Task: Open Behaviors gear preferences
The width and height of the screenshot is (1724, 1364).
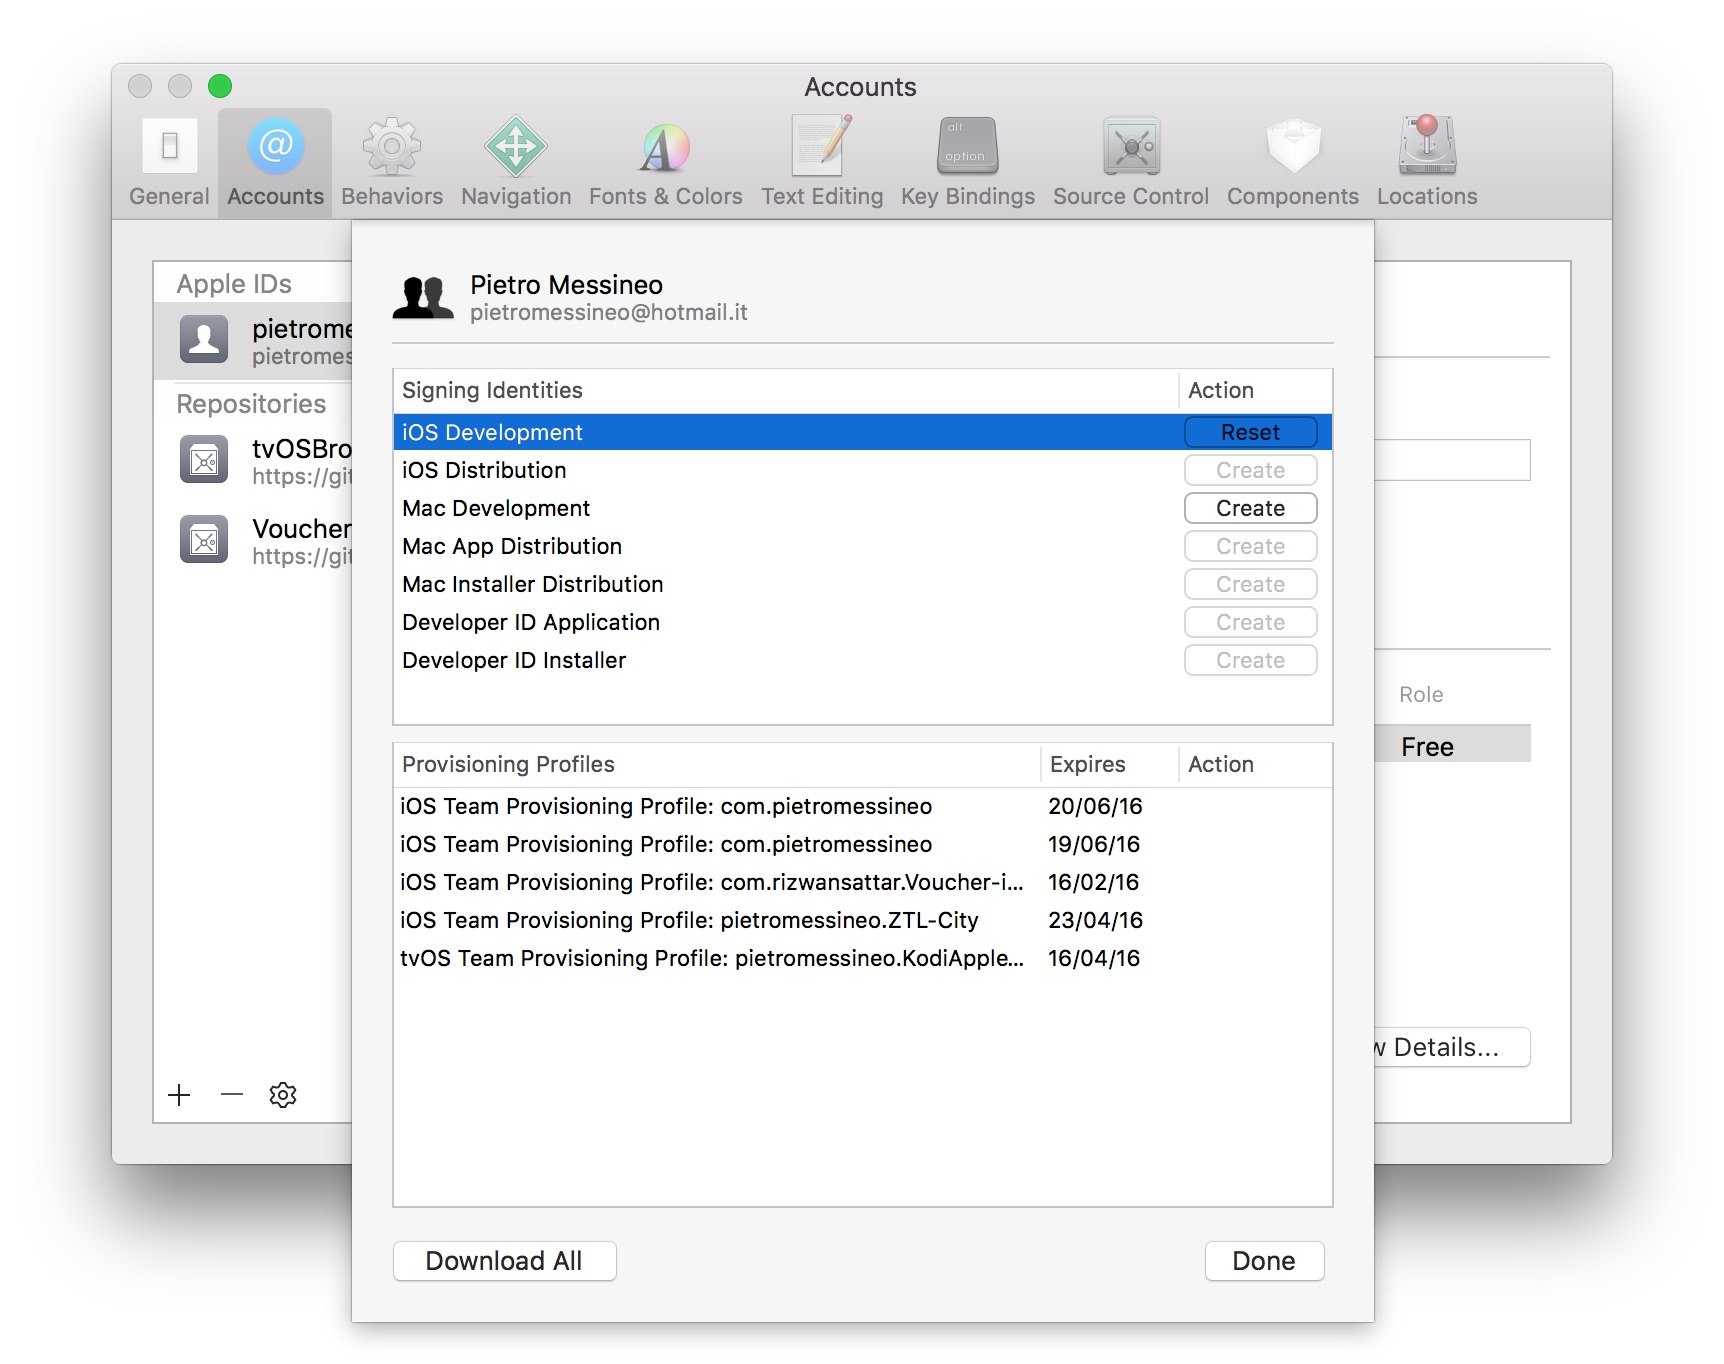Action: pyautogui.click(x=392, y=147)
